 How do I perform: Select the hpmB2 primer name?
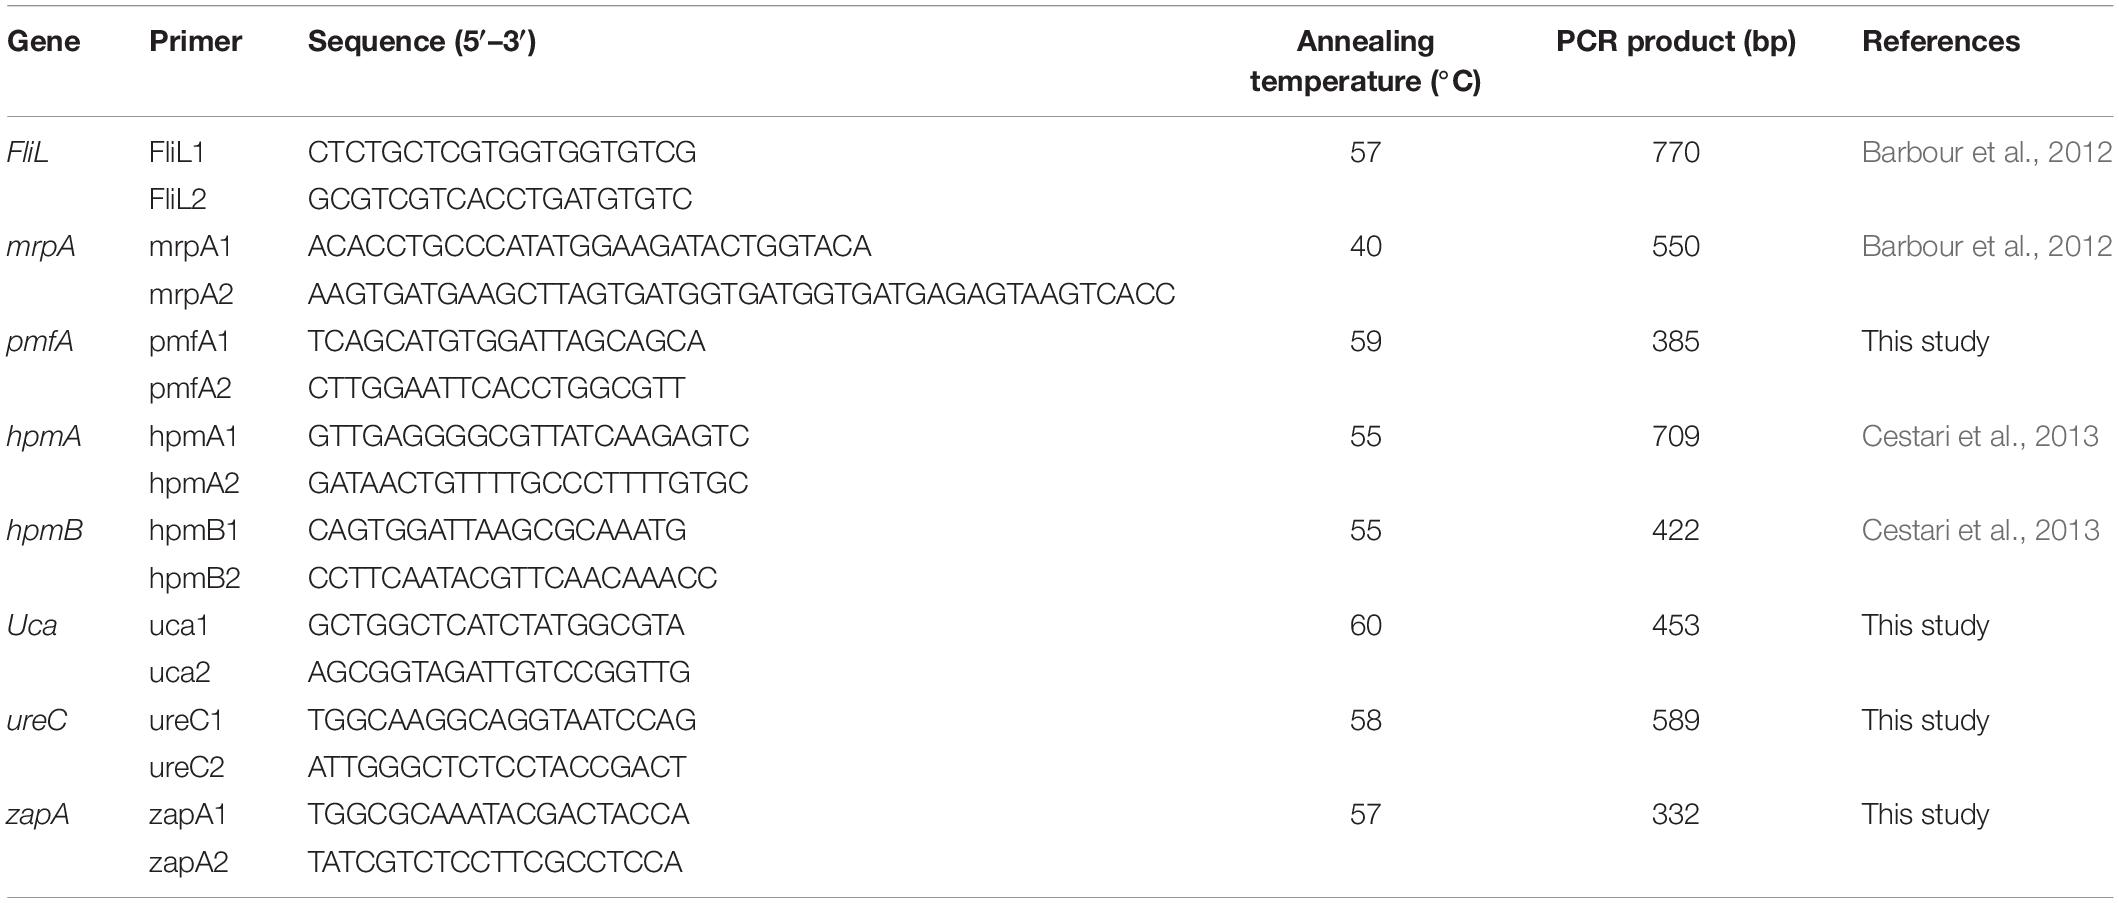[195, 578]
